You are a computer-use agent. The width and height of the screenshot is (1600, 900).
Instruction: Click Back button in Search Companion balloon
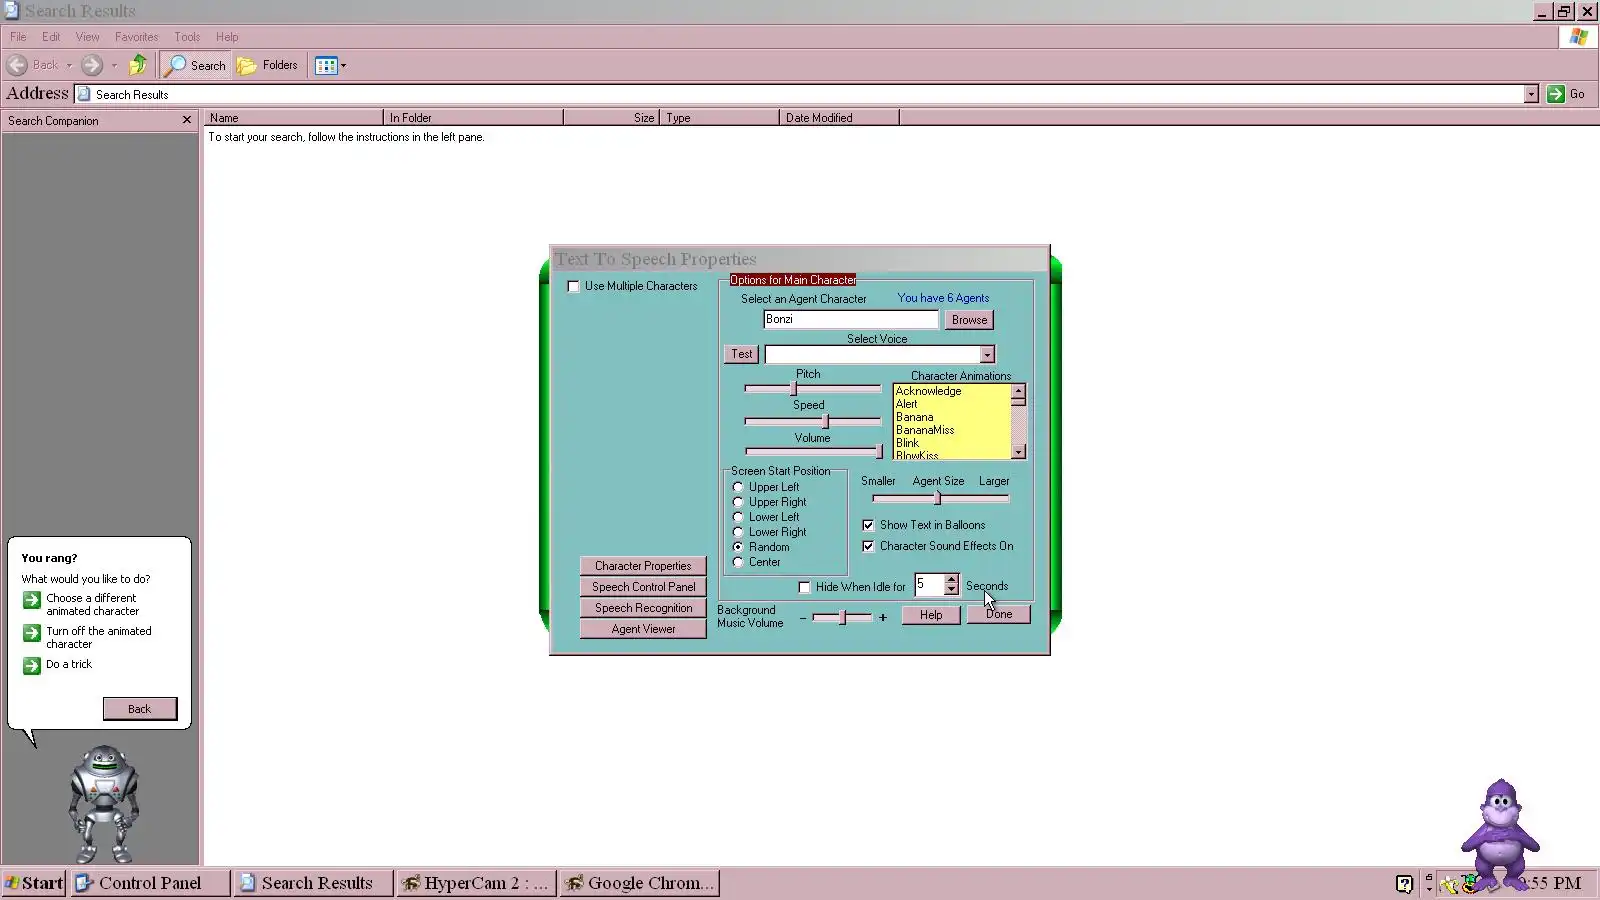click(140, 709)
